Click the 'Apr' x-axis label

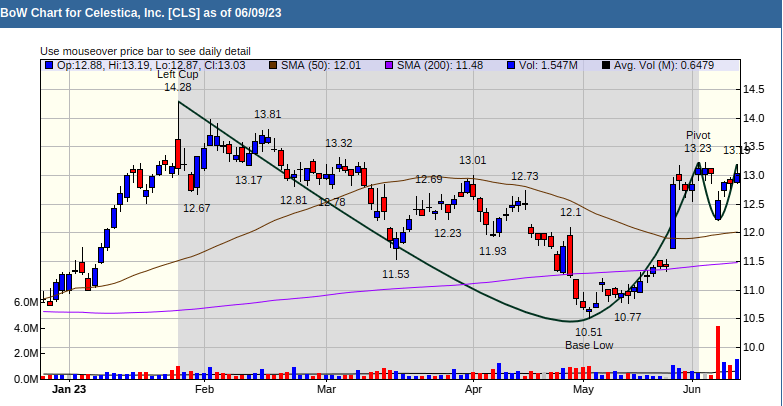(x=473, y=389)
